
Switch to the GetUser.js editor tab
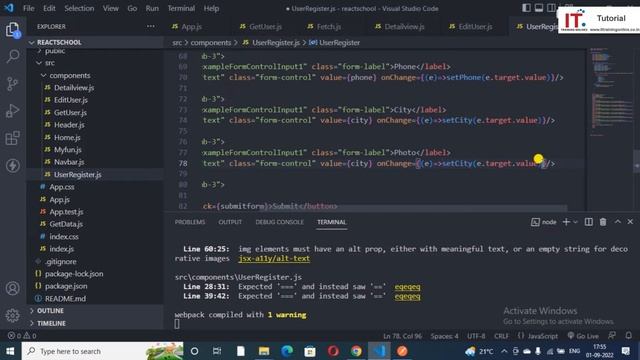click(265, 27)
